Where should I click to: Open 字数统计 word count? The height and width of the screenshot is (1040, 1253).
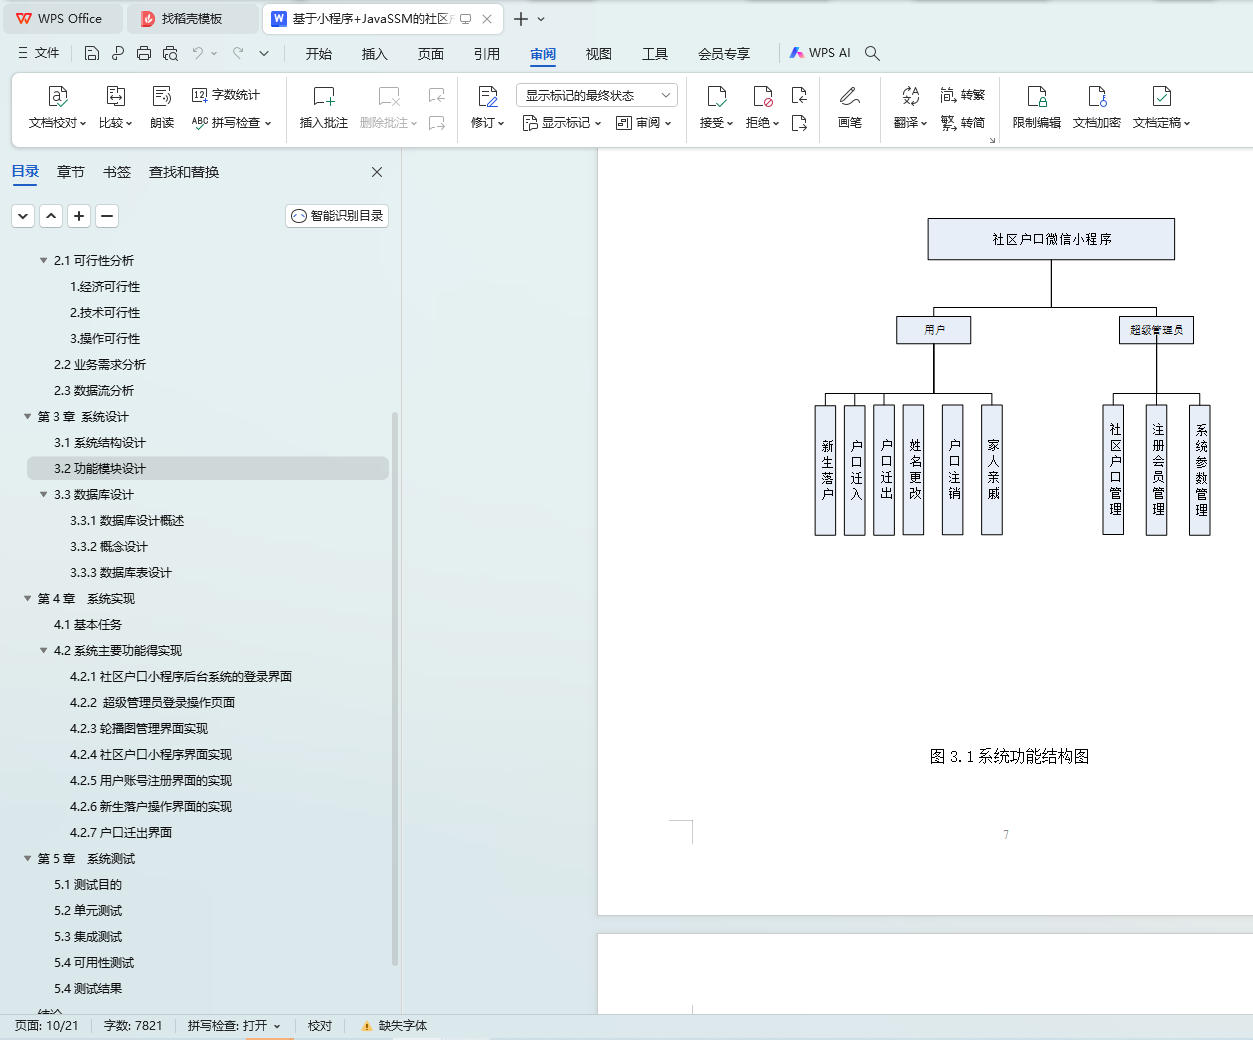pos(226,95)
